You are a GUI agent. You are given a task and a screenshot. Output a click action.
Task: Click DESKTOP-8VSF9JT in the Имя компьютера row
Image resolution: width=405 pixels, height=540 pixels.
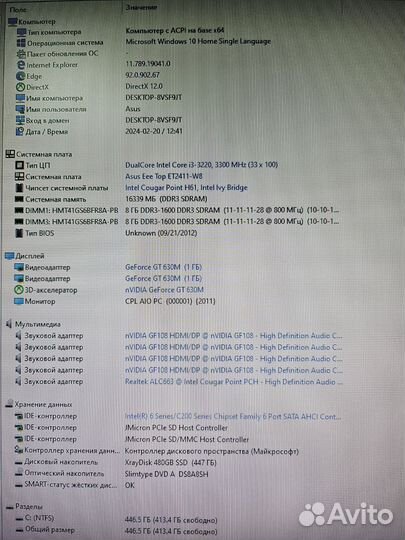click(x=154, y=97)
